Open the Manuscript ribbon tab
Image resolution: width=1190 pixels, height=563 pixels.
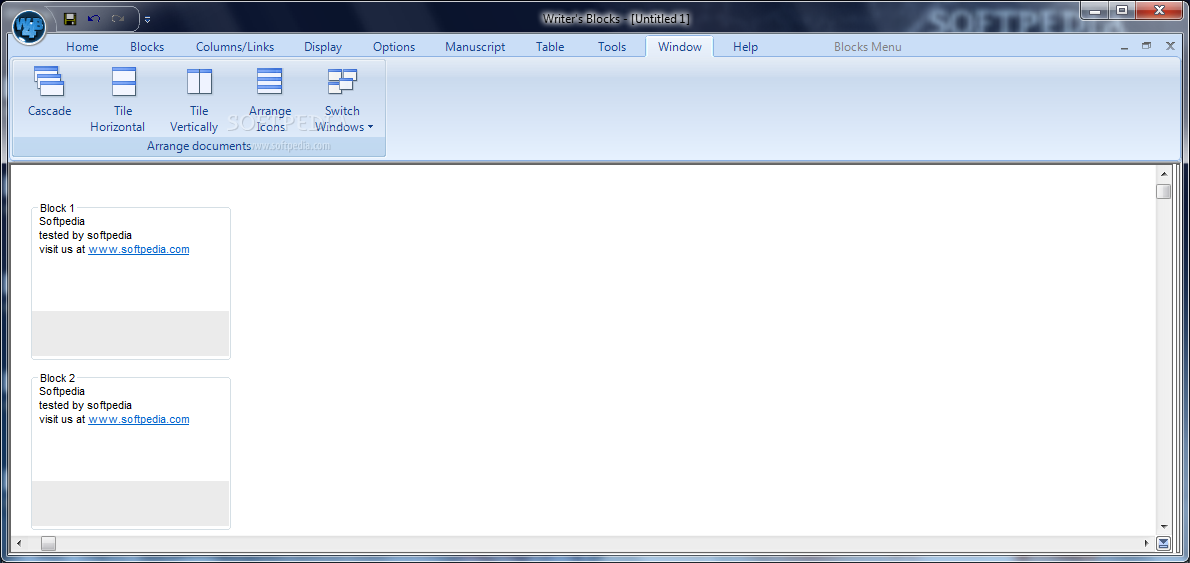[x=475, y=47]
